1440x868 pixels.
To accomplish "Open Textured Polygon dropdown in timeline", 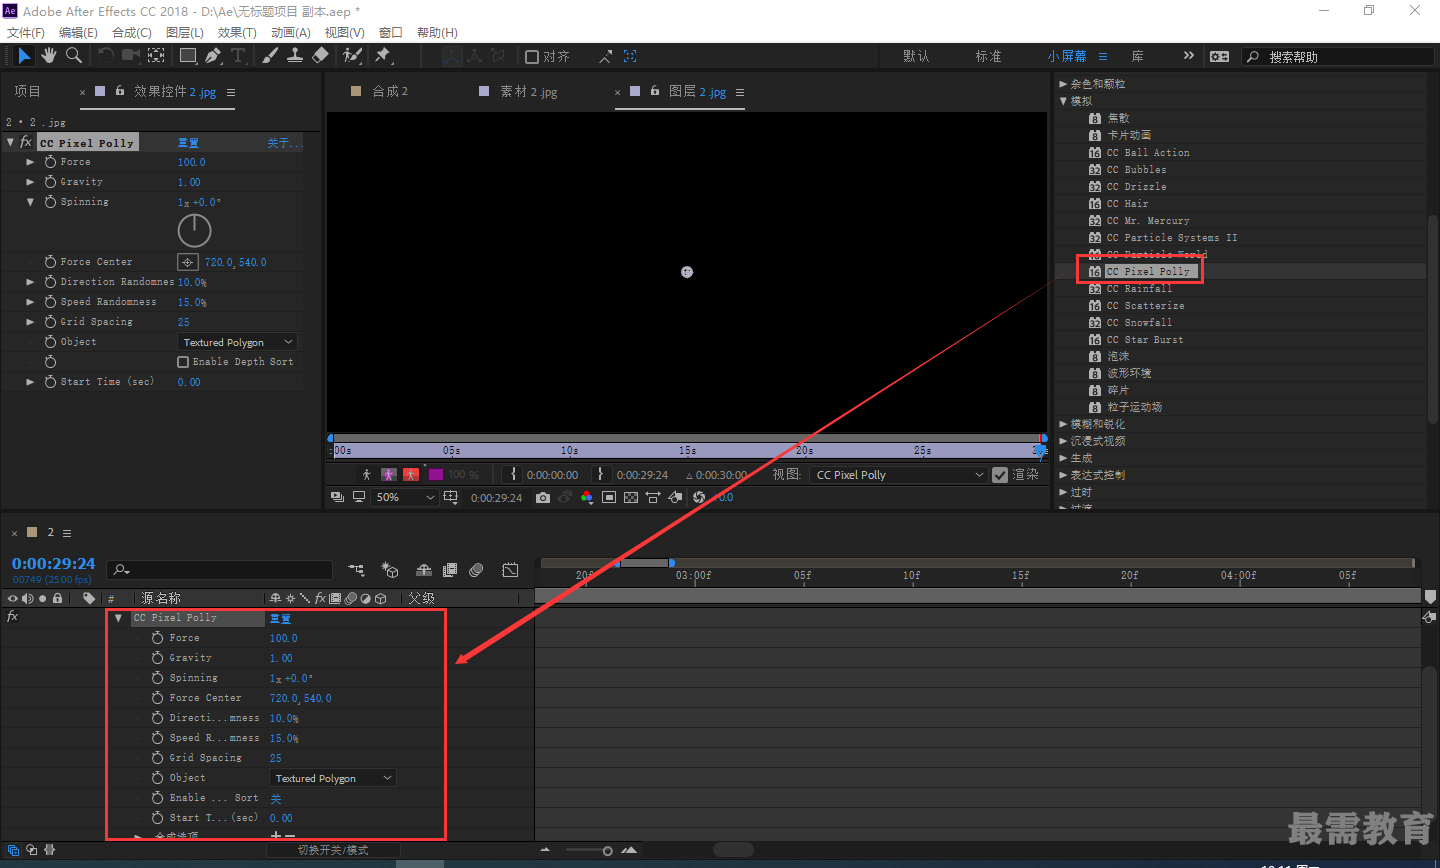I will (x=333, y=778).
